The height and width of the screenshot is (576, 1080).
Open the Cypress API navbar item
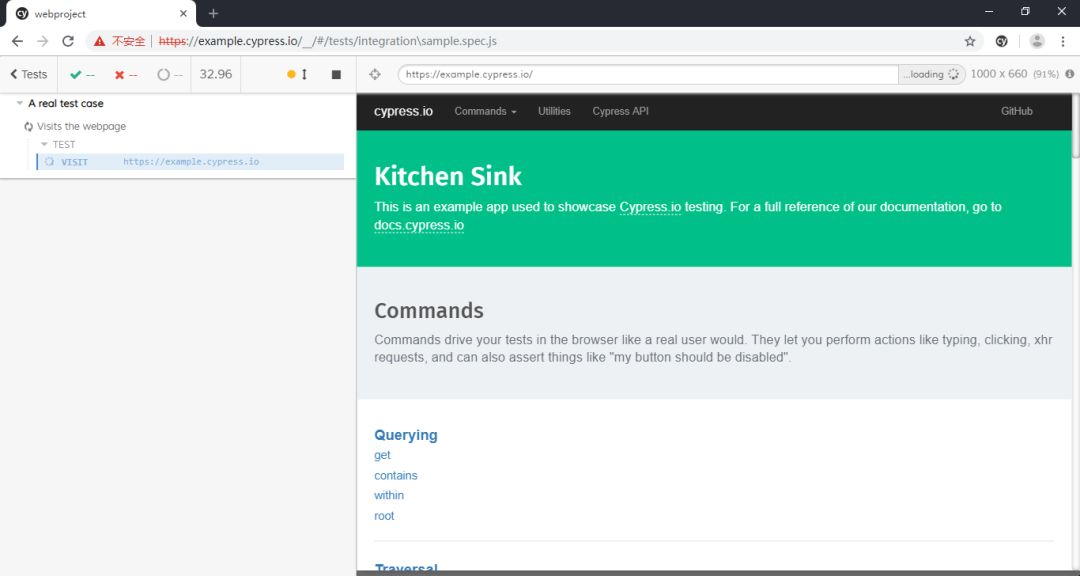tap(620, 111)
